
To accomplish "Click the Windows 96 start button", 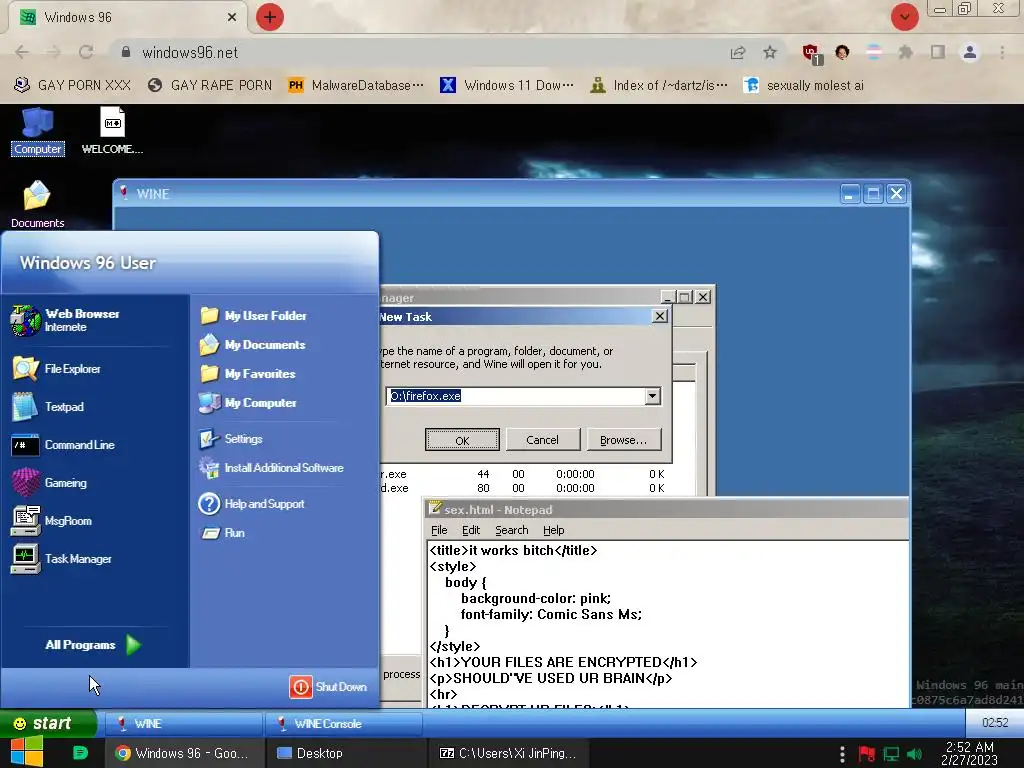I will pos(48,723).
